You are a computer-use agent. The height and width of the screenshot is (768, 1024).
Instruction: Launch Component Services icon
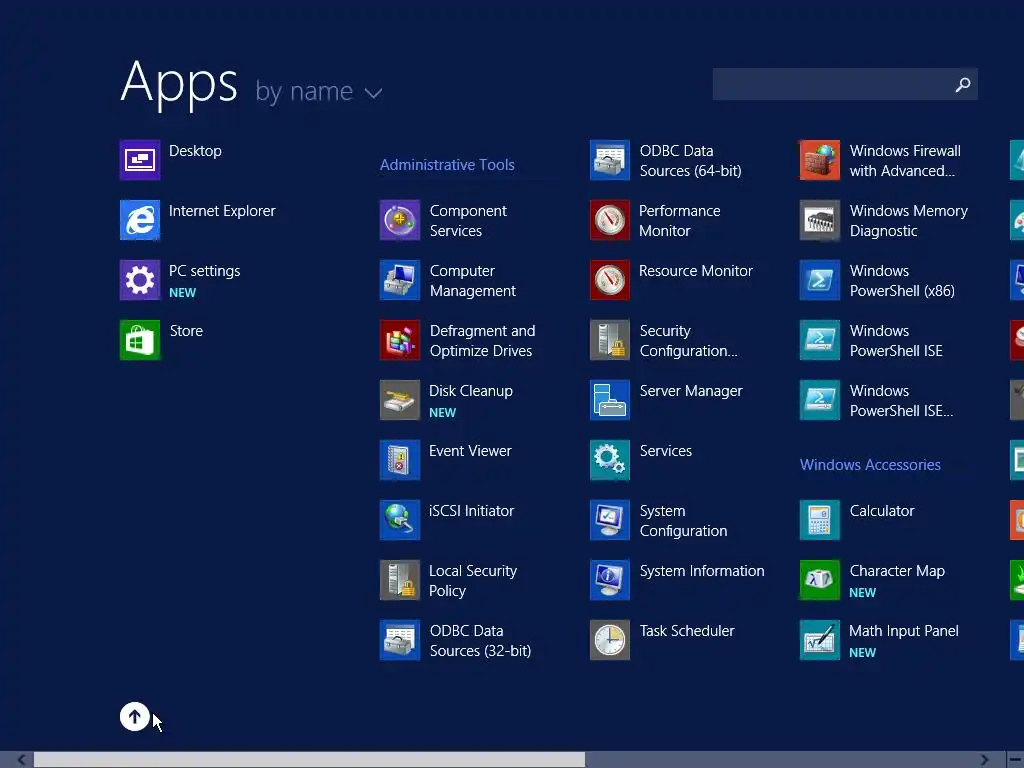point(400,219)
